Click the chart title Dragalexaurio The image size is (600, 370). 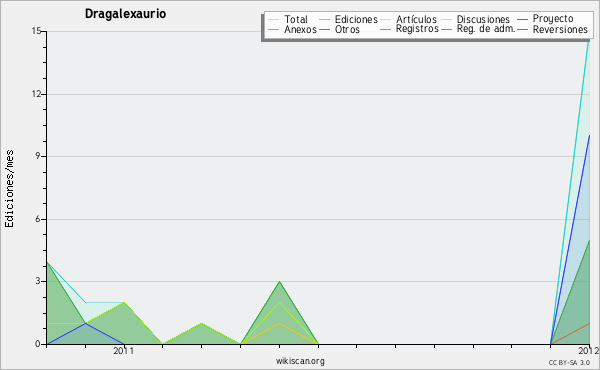(125, 14)
